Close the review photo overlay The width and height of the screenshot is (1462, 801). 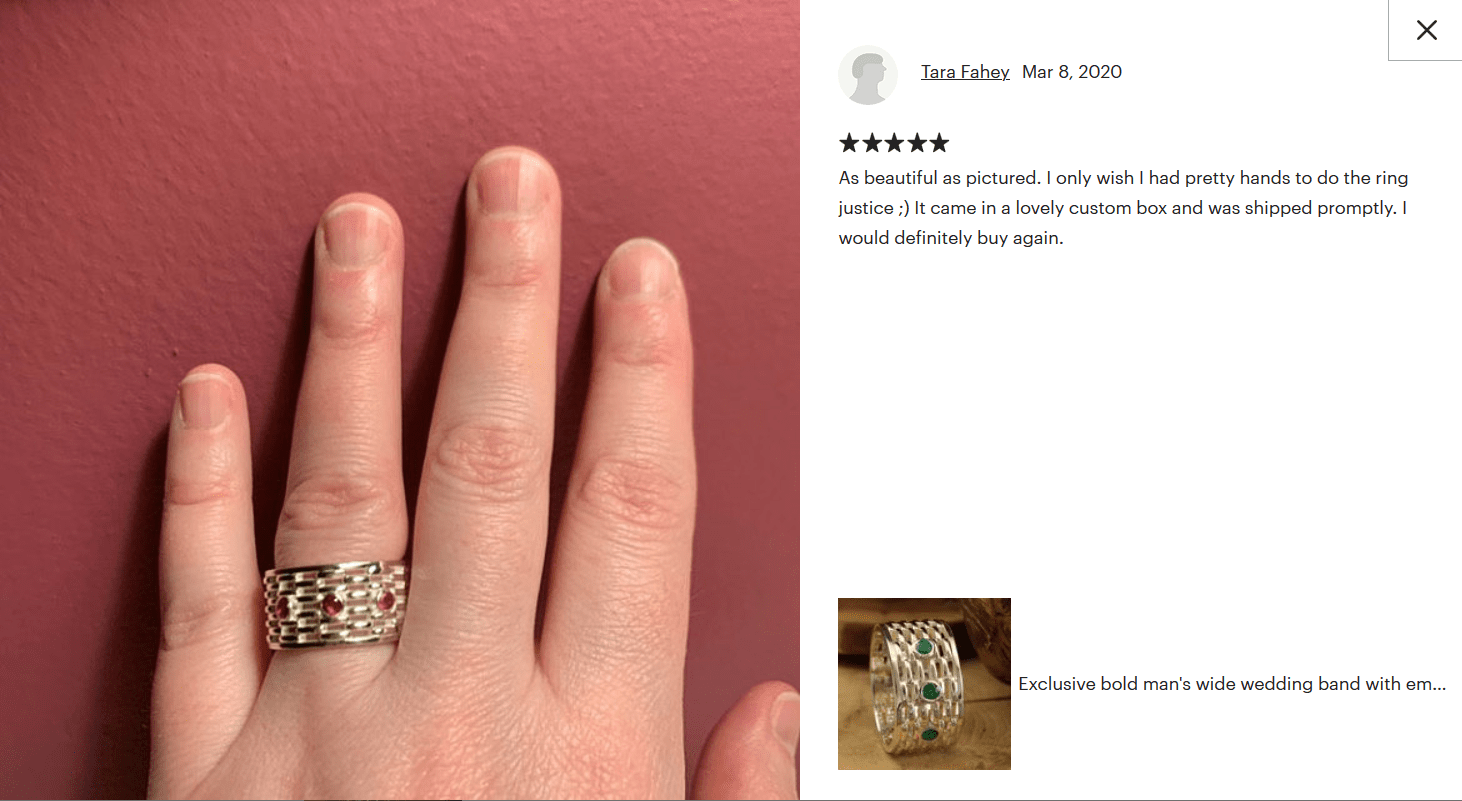1426,30
